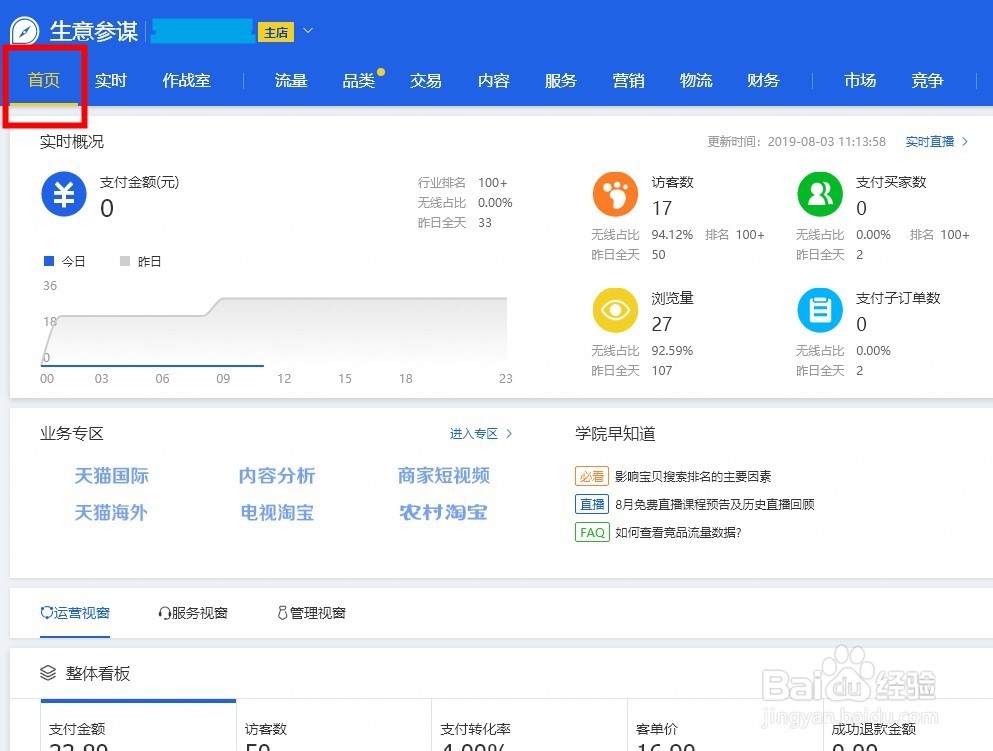This screenshot has height=751, width=993.
Task: Open the 天猫国际 business zone
Action: 111,476
